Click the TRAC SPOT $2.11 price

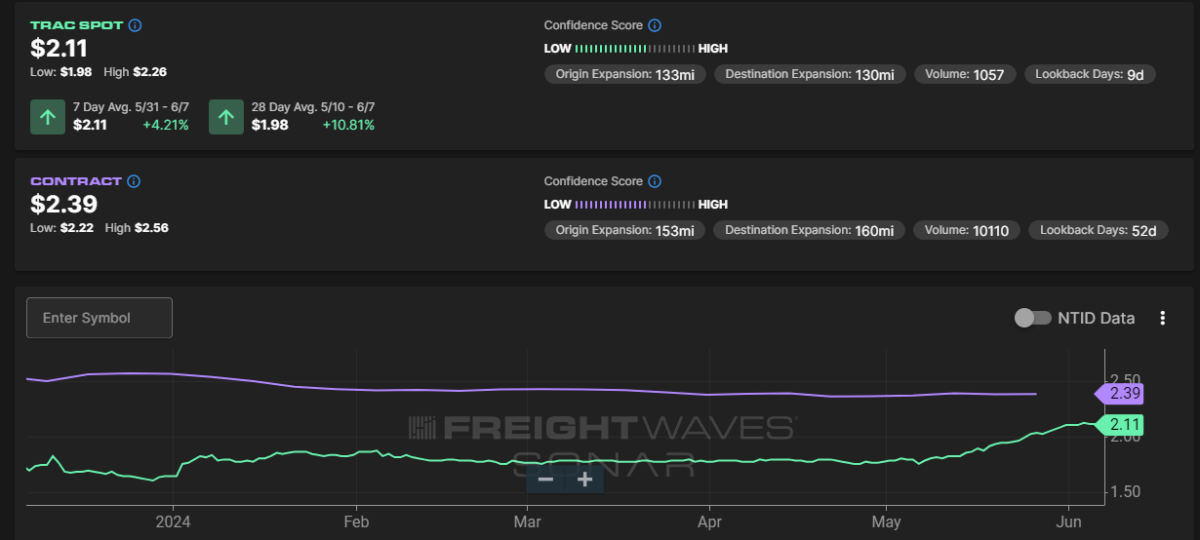[58, 48]
